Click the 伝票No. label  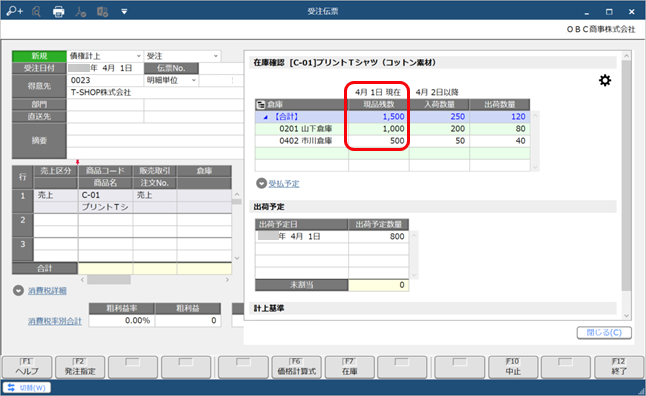(171, 68)
